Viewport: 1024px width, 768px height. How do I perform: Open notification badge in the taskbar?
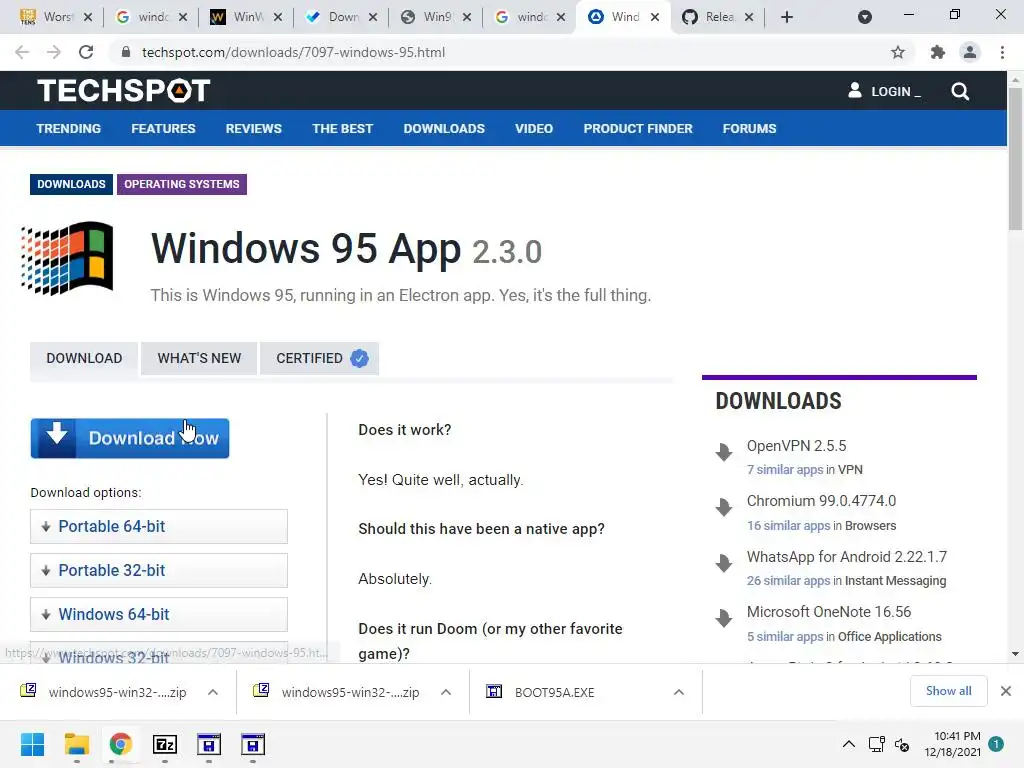[996, 744]
